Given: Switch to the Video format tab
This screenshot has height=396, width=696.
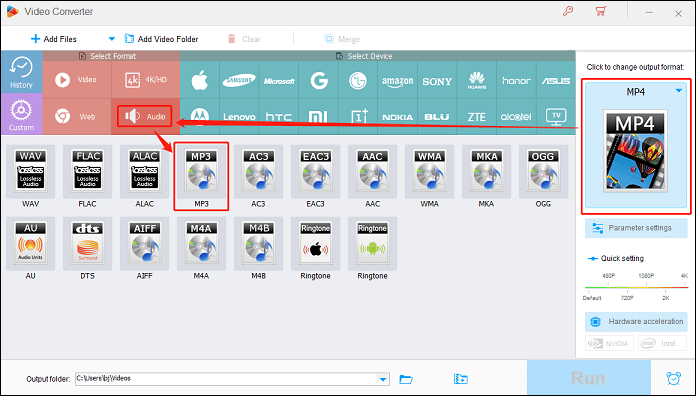Looking at the screenshot, I should (77, 80).
